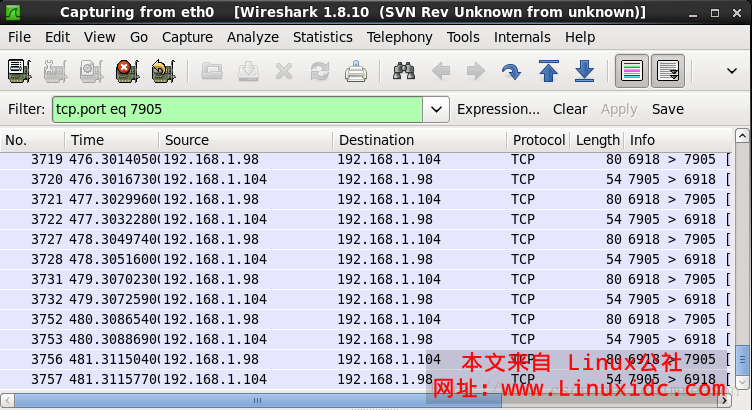Click the print packets icon
The height and width of the screenshot is (410, 752).
coord(356,71)
